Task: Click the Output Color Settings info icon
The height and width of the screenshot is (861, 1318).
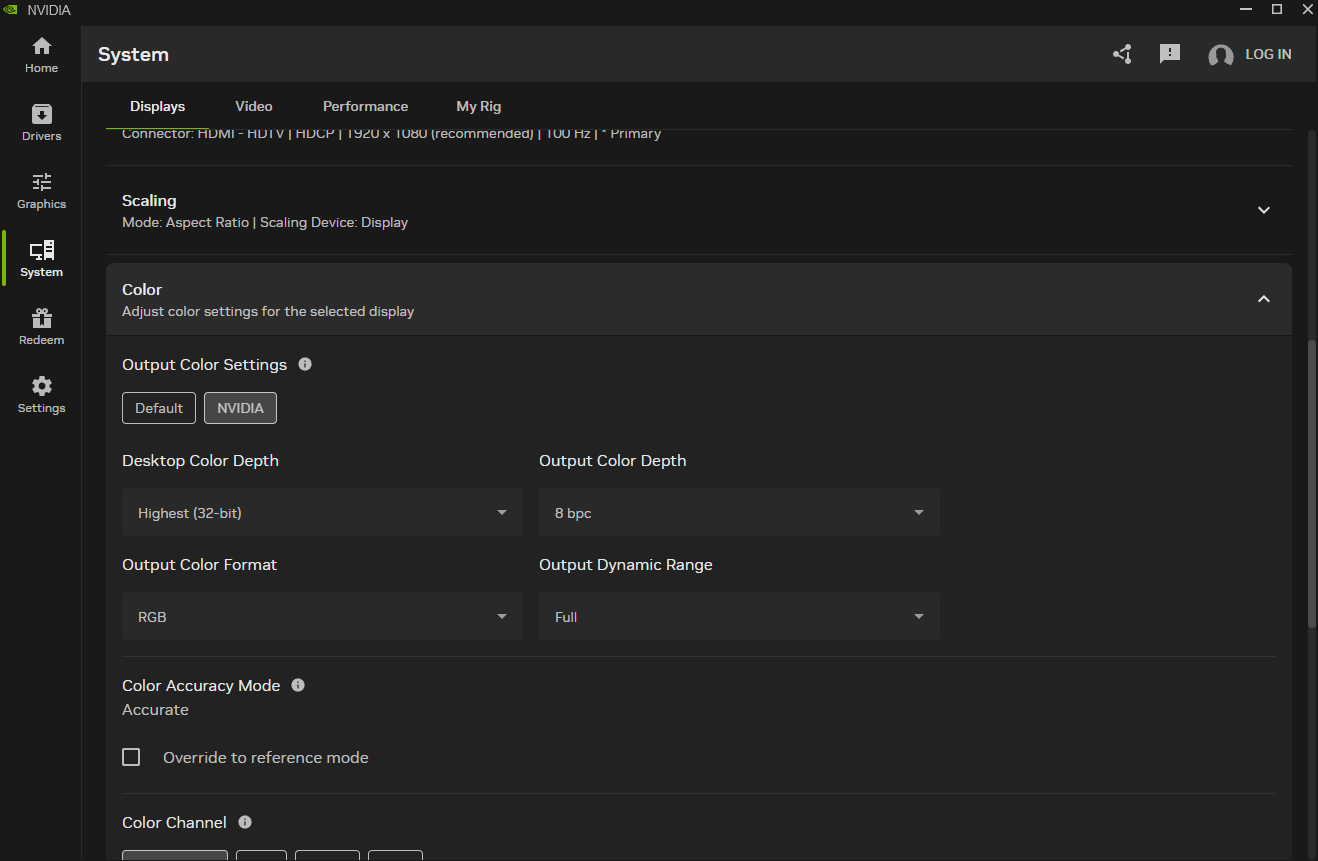Action: (305, 365)
